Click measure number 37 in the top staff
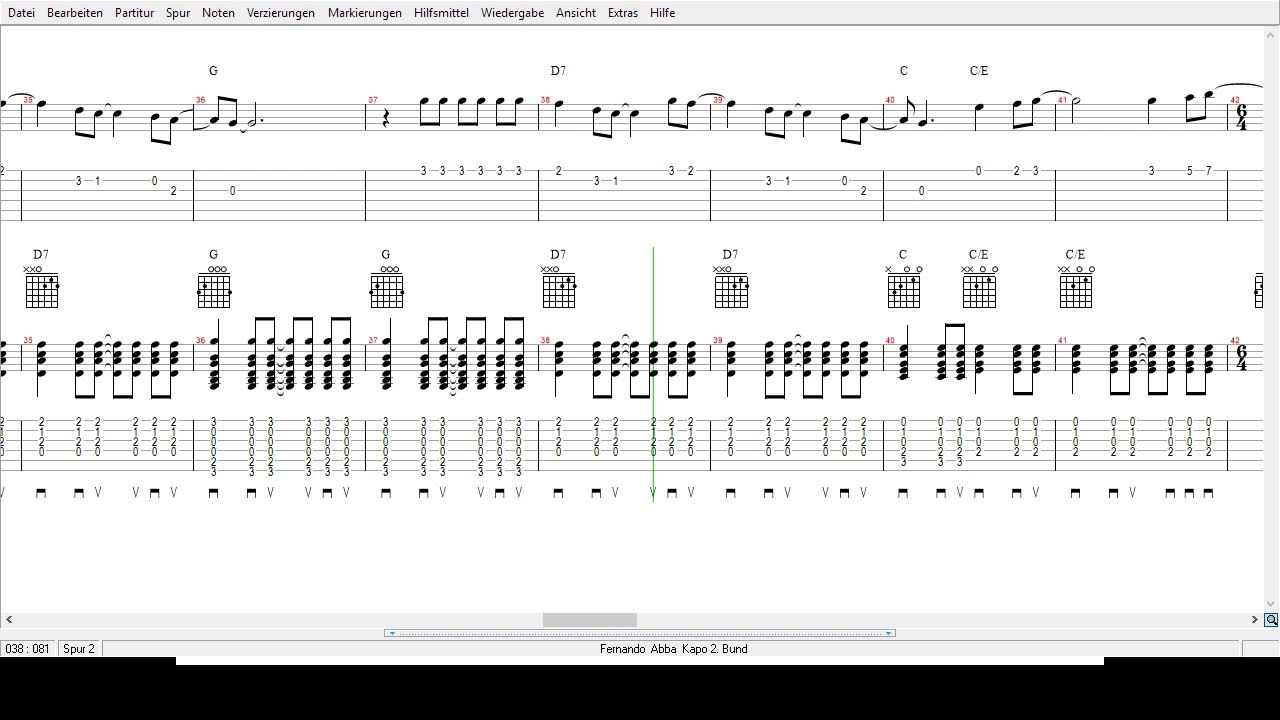 [x=373, y=100]
